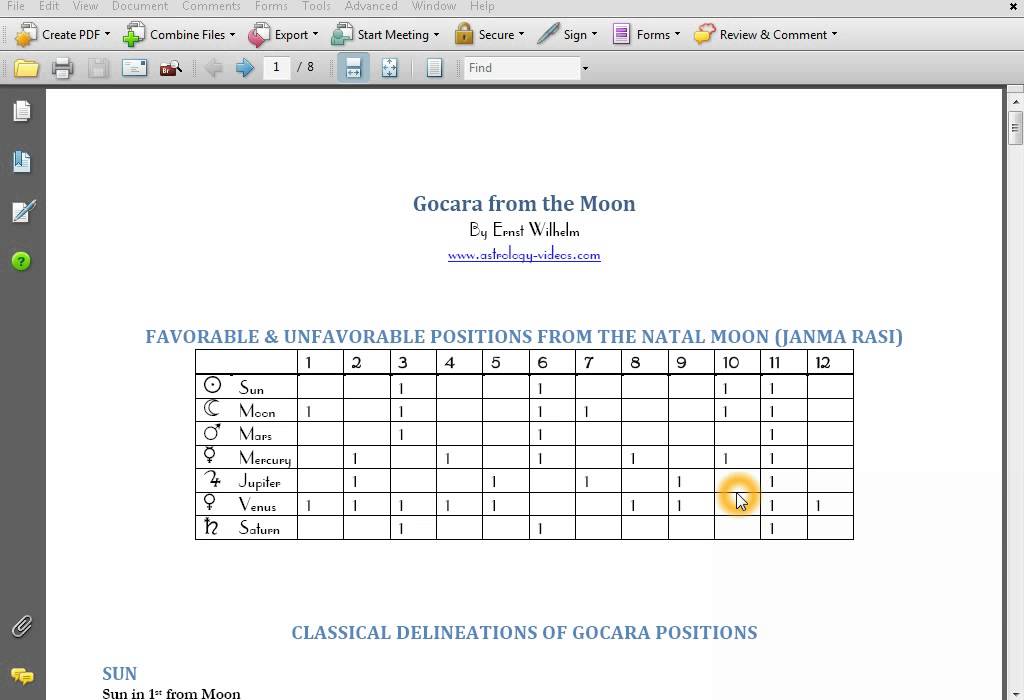The height and width of the screenshot is (700, 1024).
Task: Expand the Start Meeting dropdown arrow
Action: pos(436,34)
